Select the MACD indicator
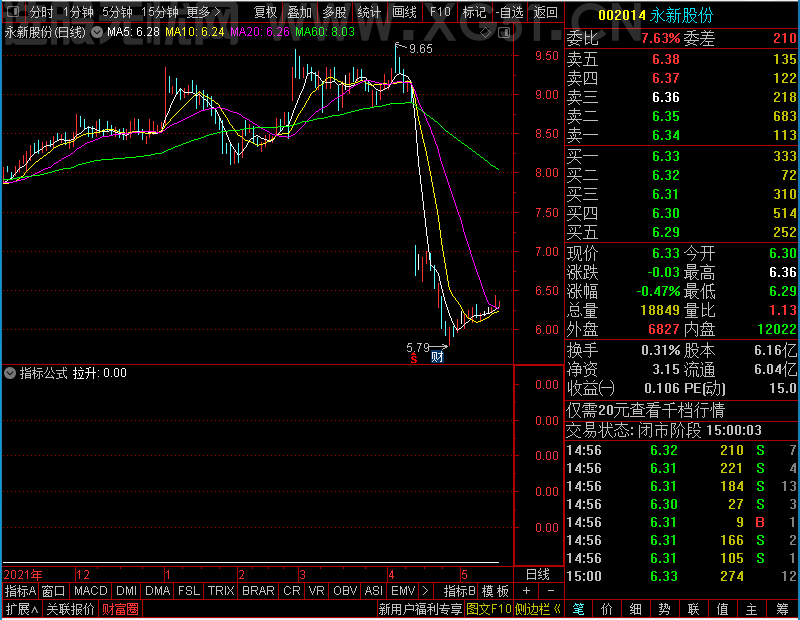This screenshot has height=620, width=800. click(x=91, y=591)
